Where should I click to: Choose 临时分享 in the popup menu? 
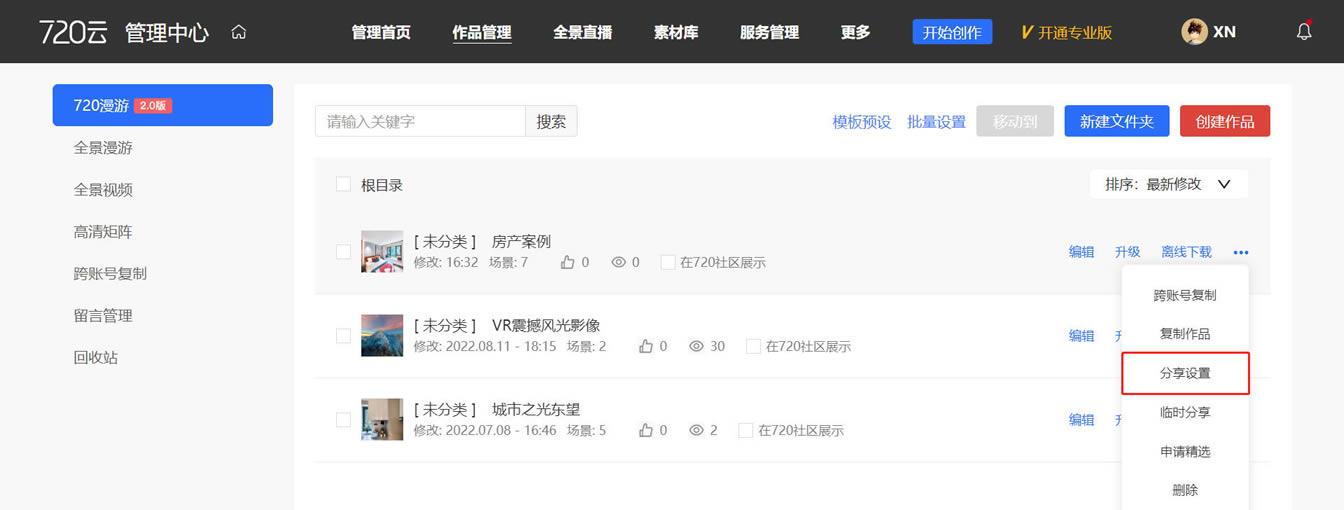point(1185,412)
